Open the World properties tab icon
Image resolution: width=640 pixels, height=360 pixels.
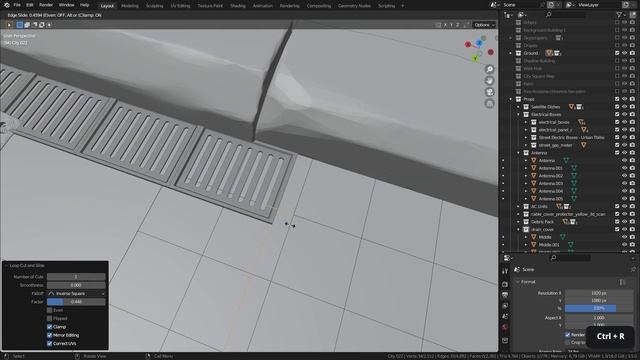(505, 327)
